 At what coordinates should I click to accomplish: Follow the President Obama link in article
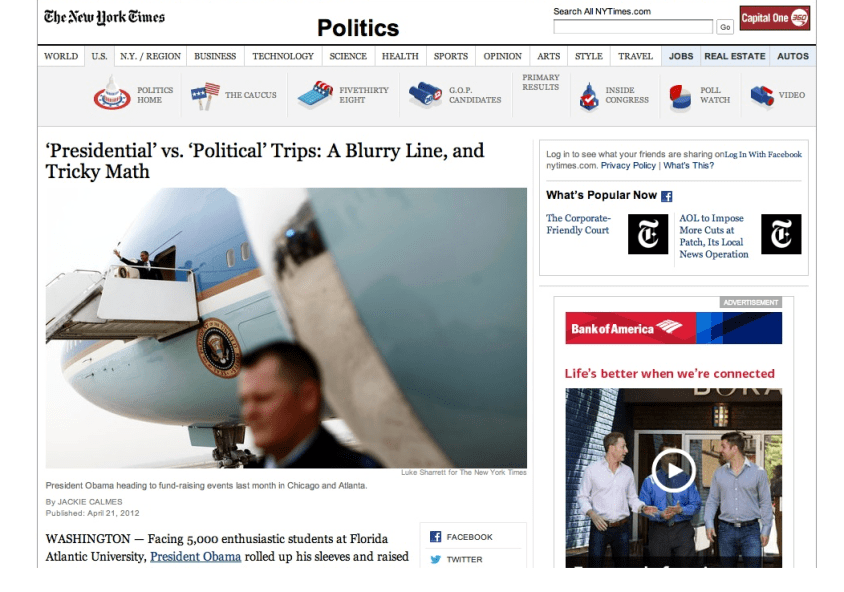195,556
